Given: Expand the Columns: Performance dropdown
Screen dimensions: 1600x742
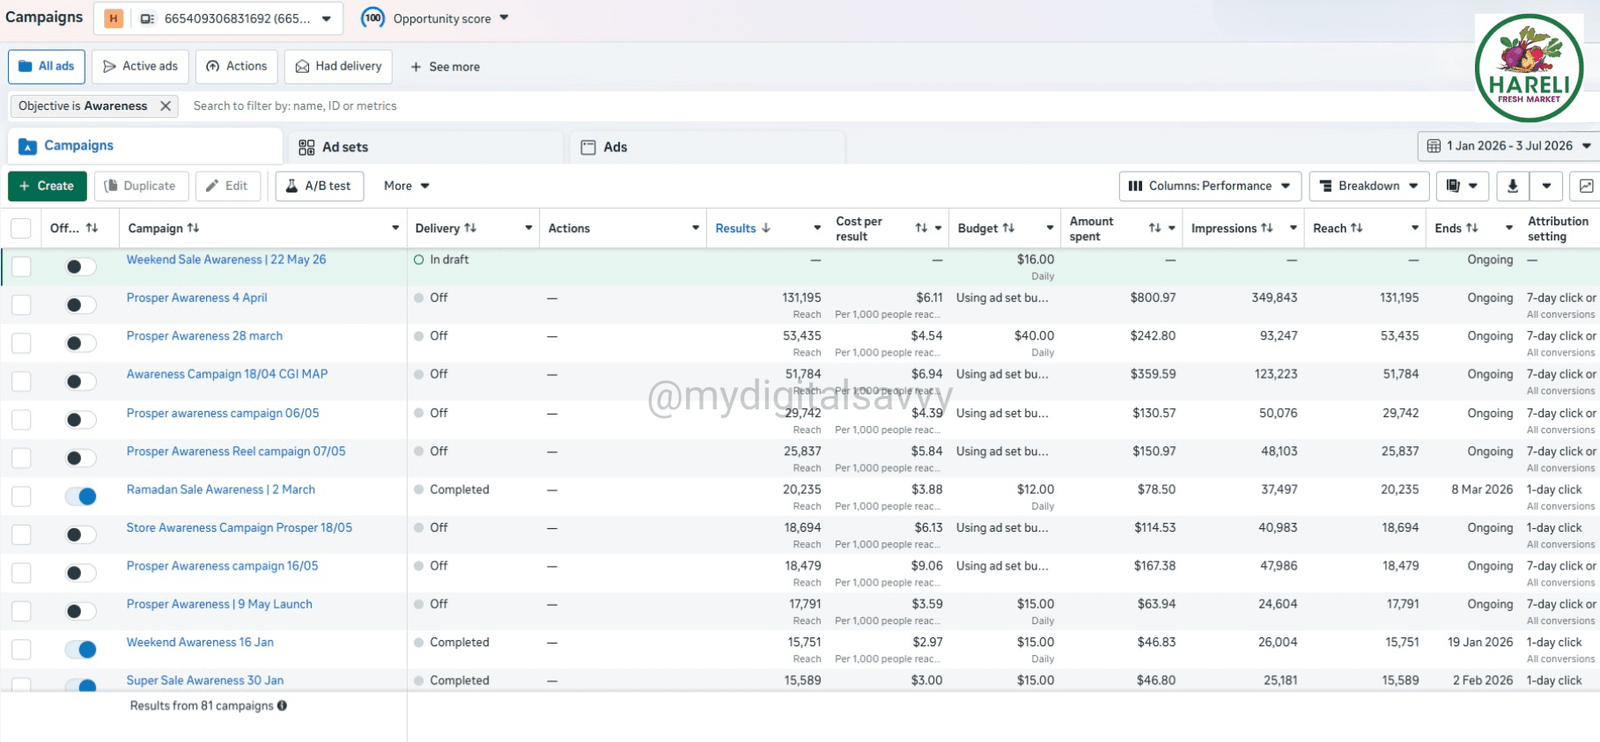Looking at the screenshot, I should coord(1210,186).
